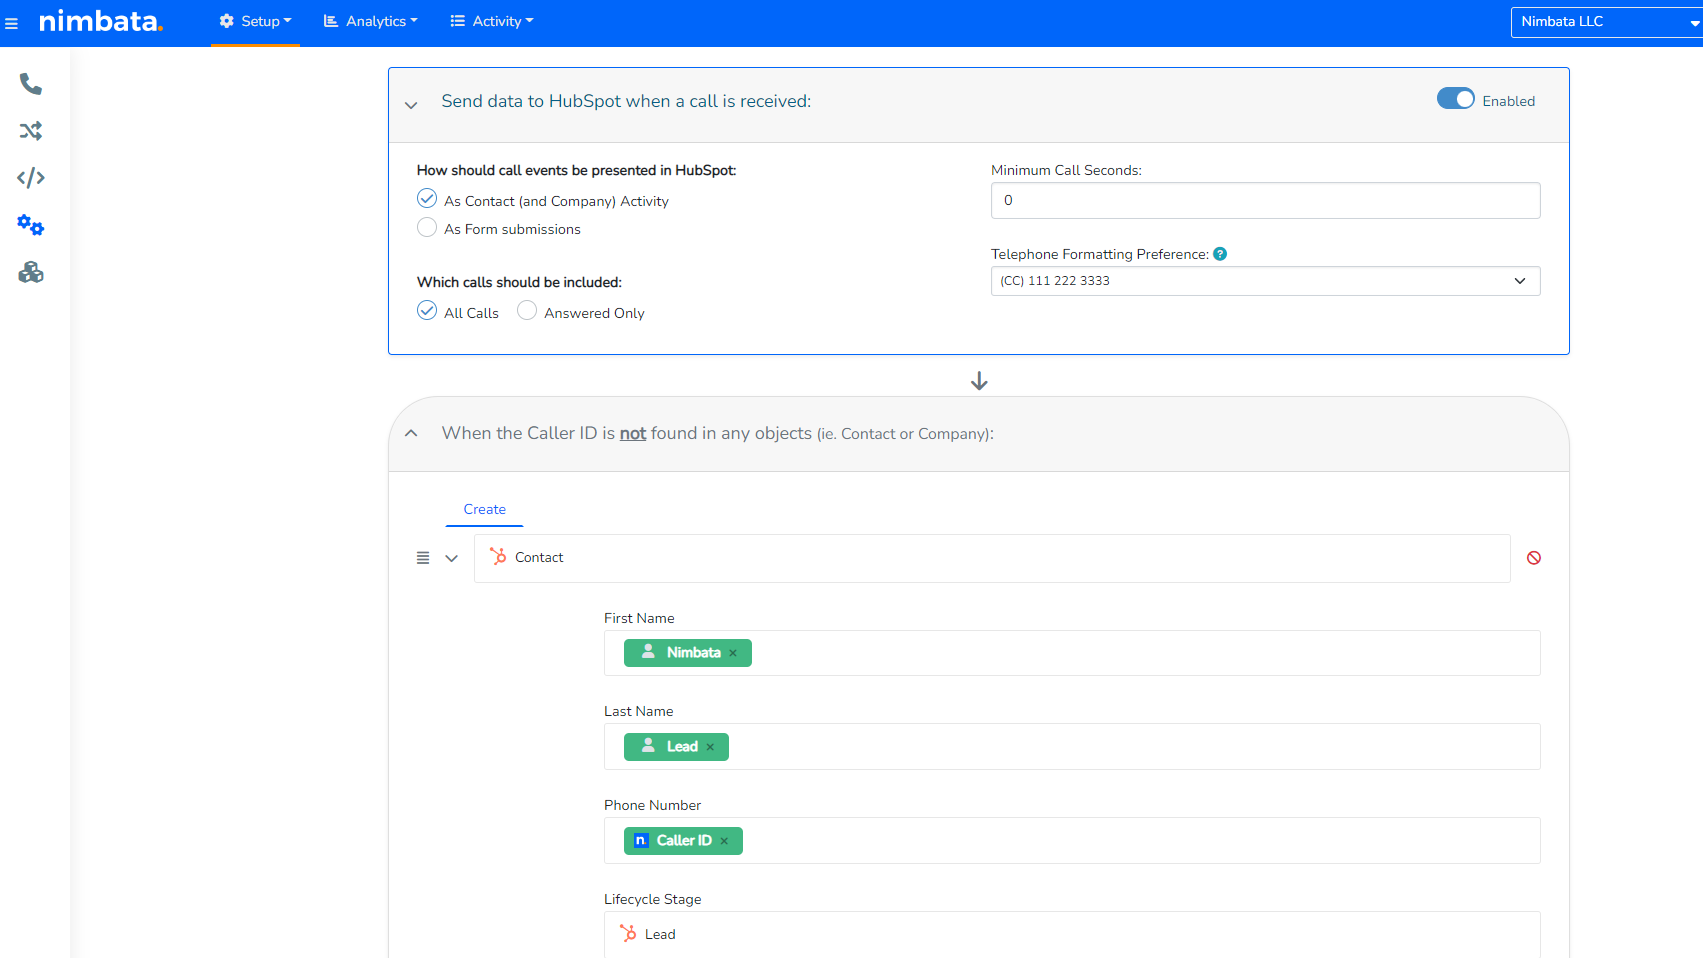Click the Phone Number field
Screen dimensions: 1703x958
click(1072, 841)
